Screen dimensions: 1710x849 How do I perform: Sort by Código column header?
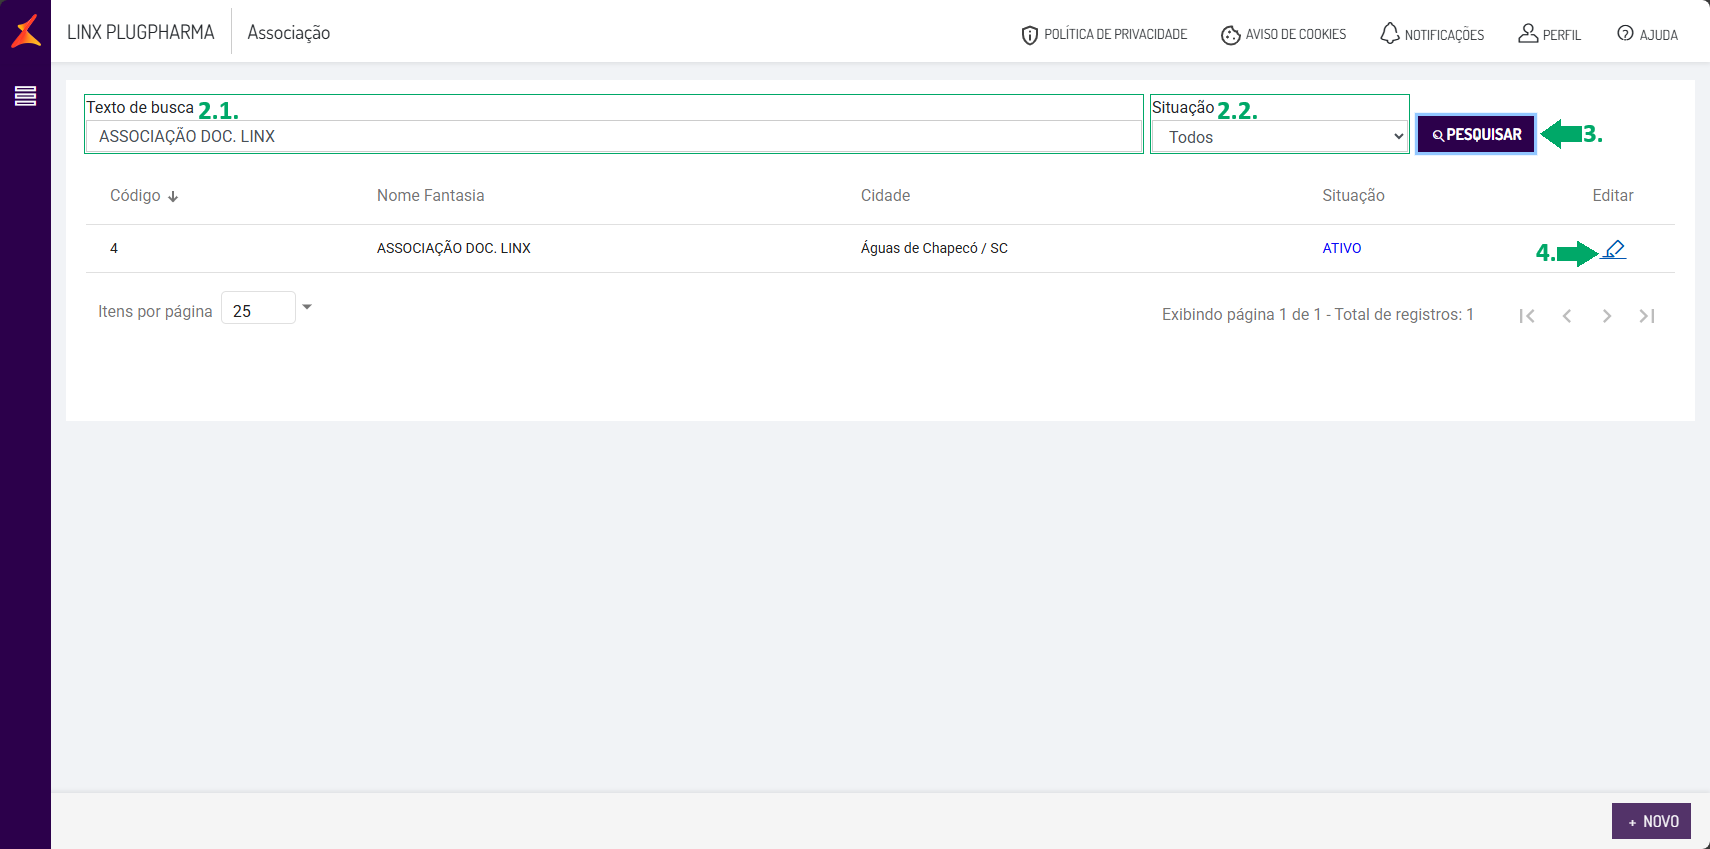tap(144, 196)
